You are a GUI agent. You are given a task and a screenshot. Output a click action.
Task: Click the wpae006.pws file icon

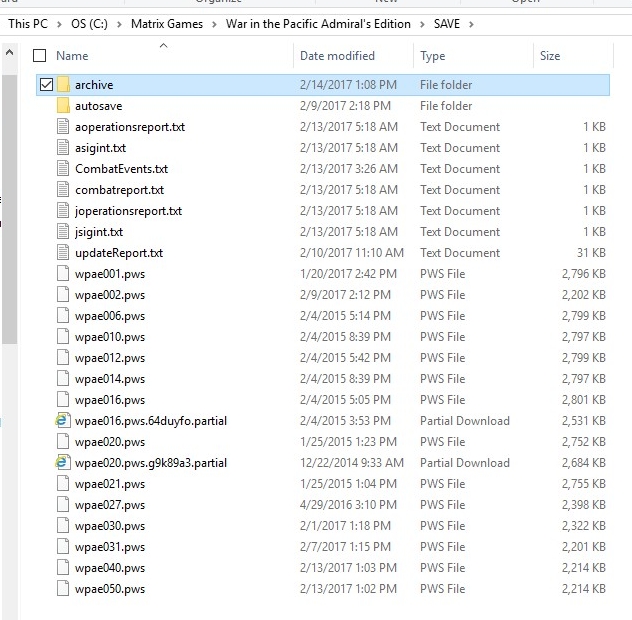(x=63, y=316)
